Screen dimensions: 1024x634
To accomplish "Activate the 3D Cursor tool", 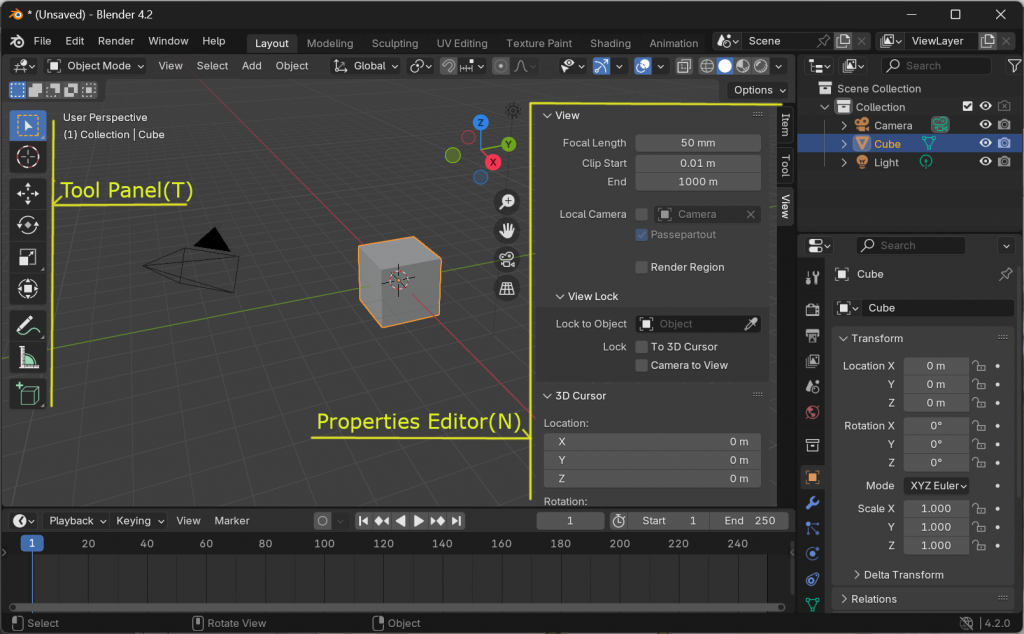I will click(27, 157).
